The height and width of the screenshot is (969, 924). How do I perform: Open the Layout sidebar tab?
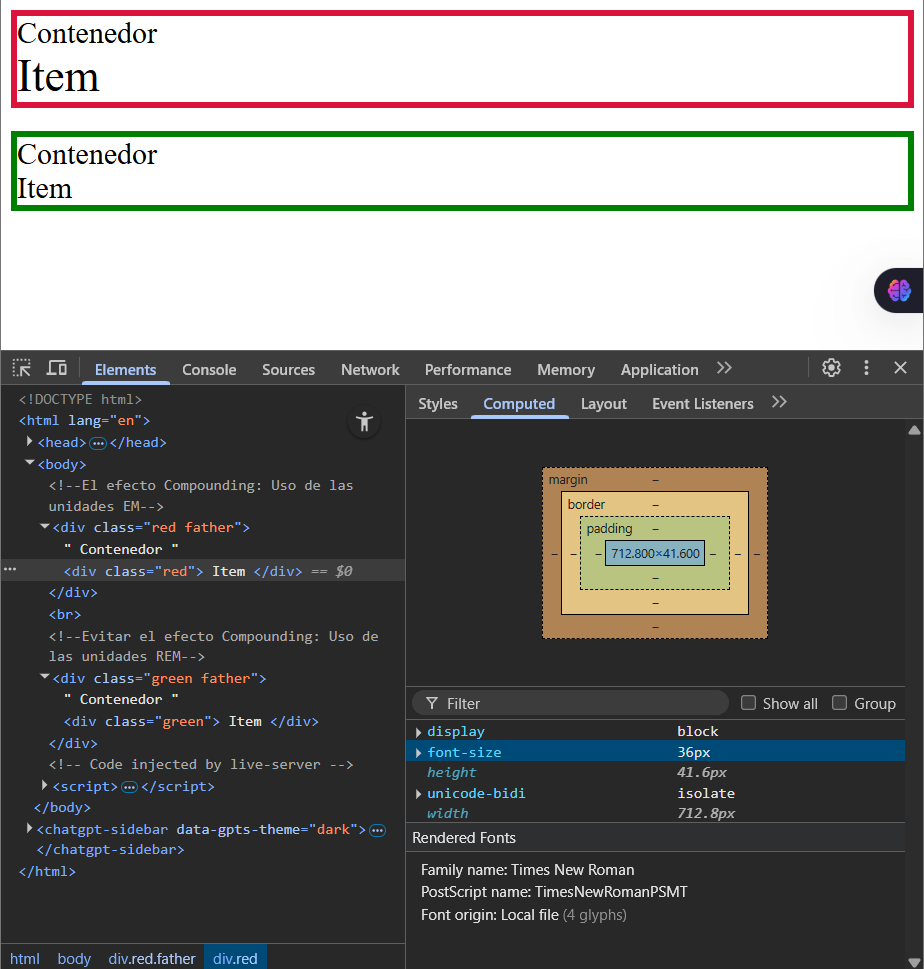click(x=604, y=404)
